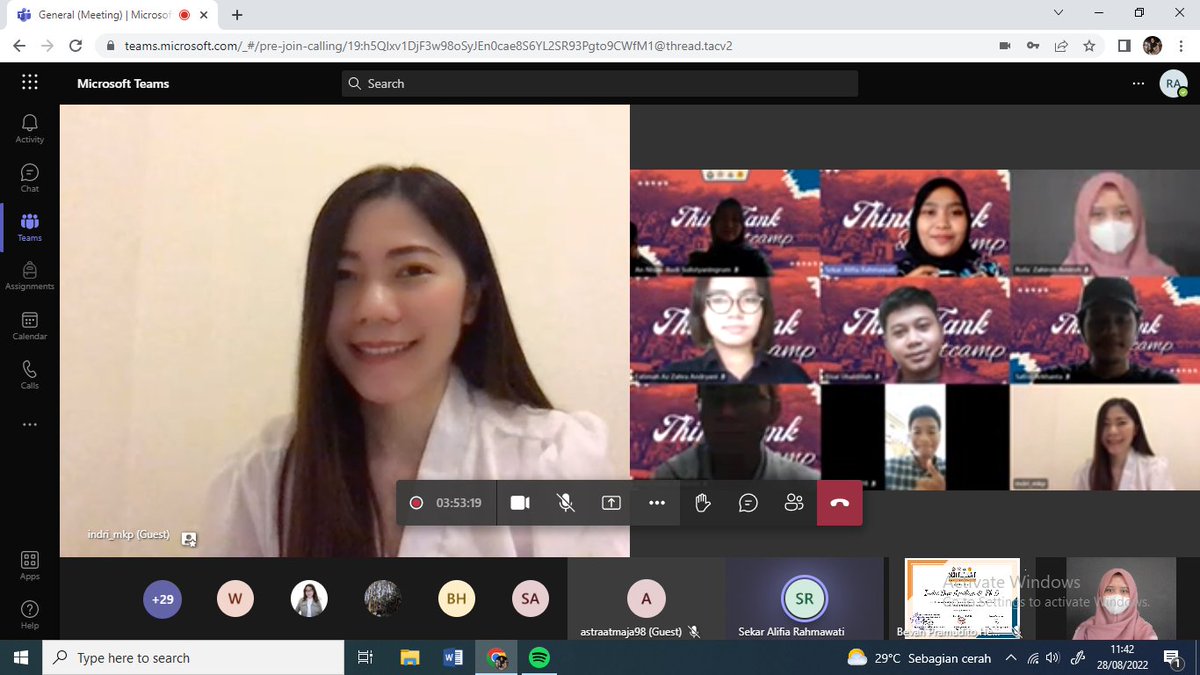
Task: Show participants list
Action: pos(794,503)
